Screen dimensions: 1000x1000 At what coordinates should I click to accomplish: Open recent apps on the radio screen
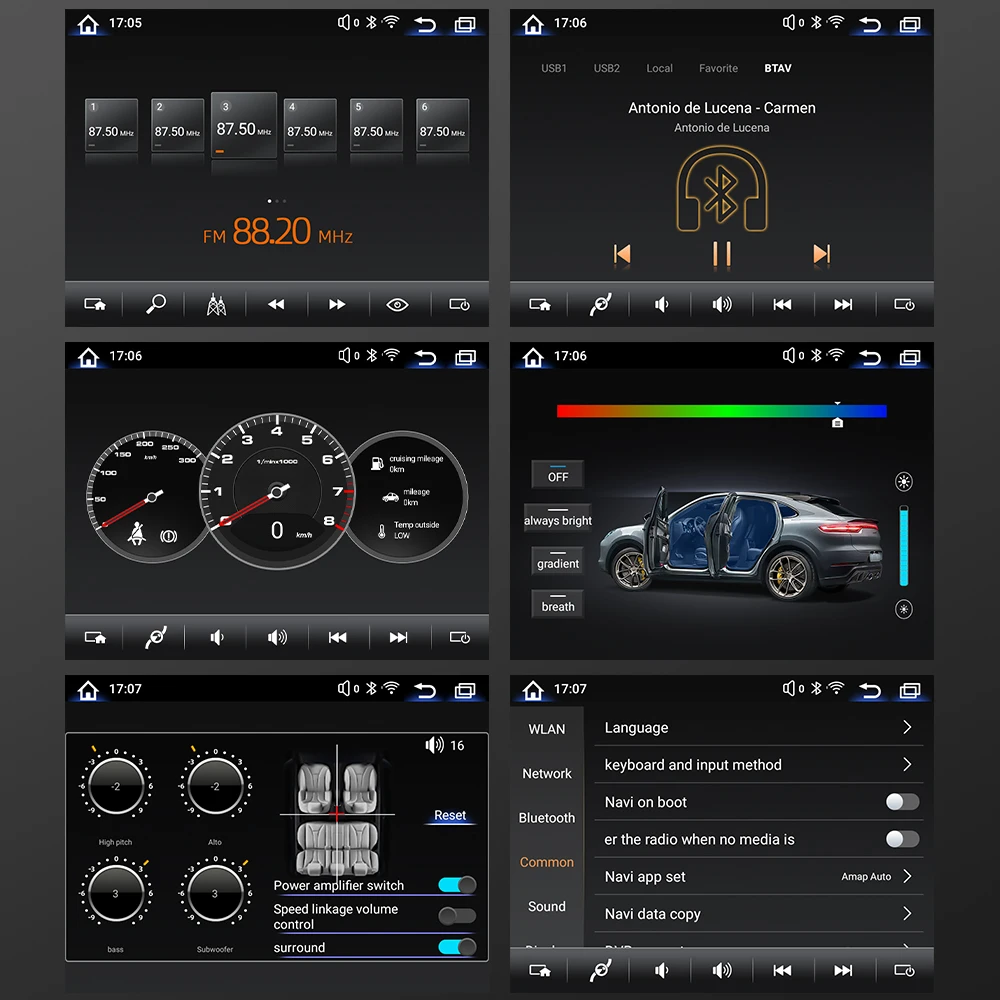[x=465, y=25]
